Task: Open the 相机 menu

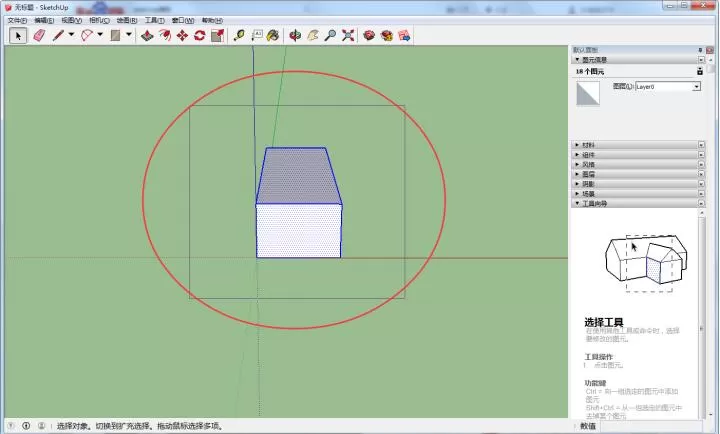Action: (99, 20)
